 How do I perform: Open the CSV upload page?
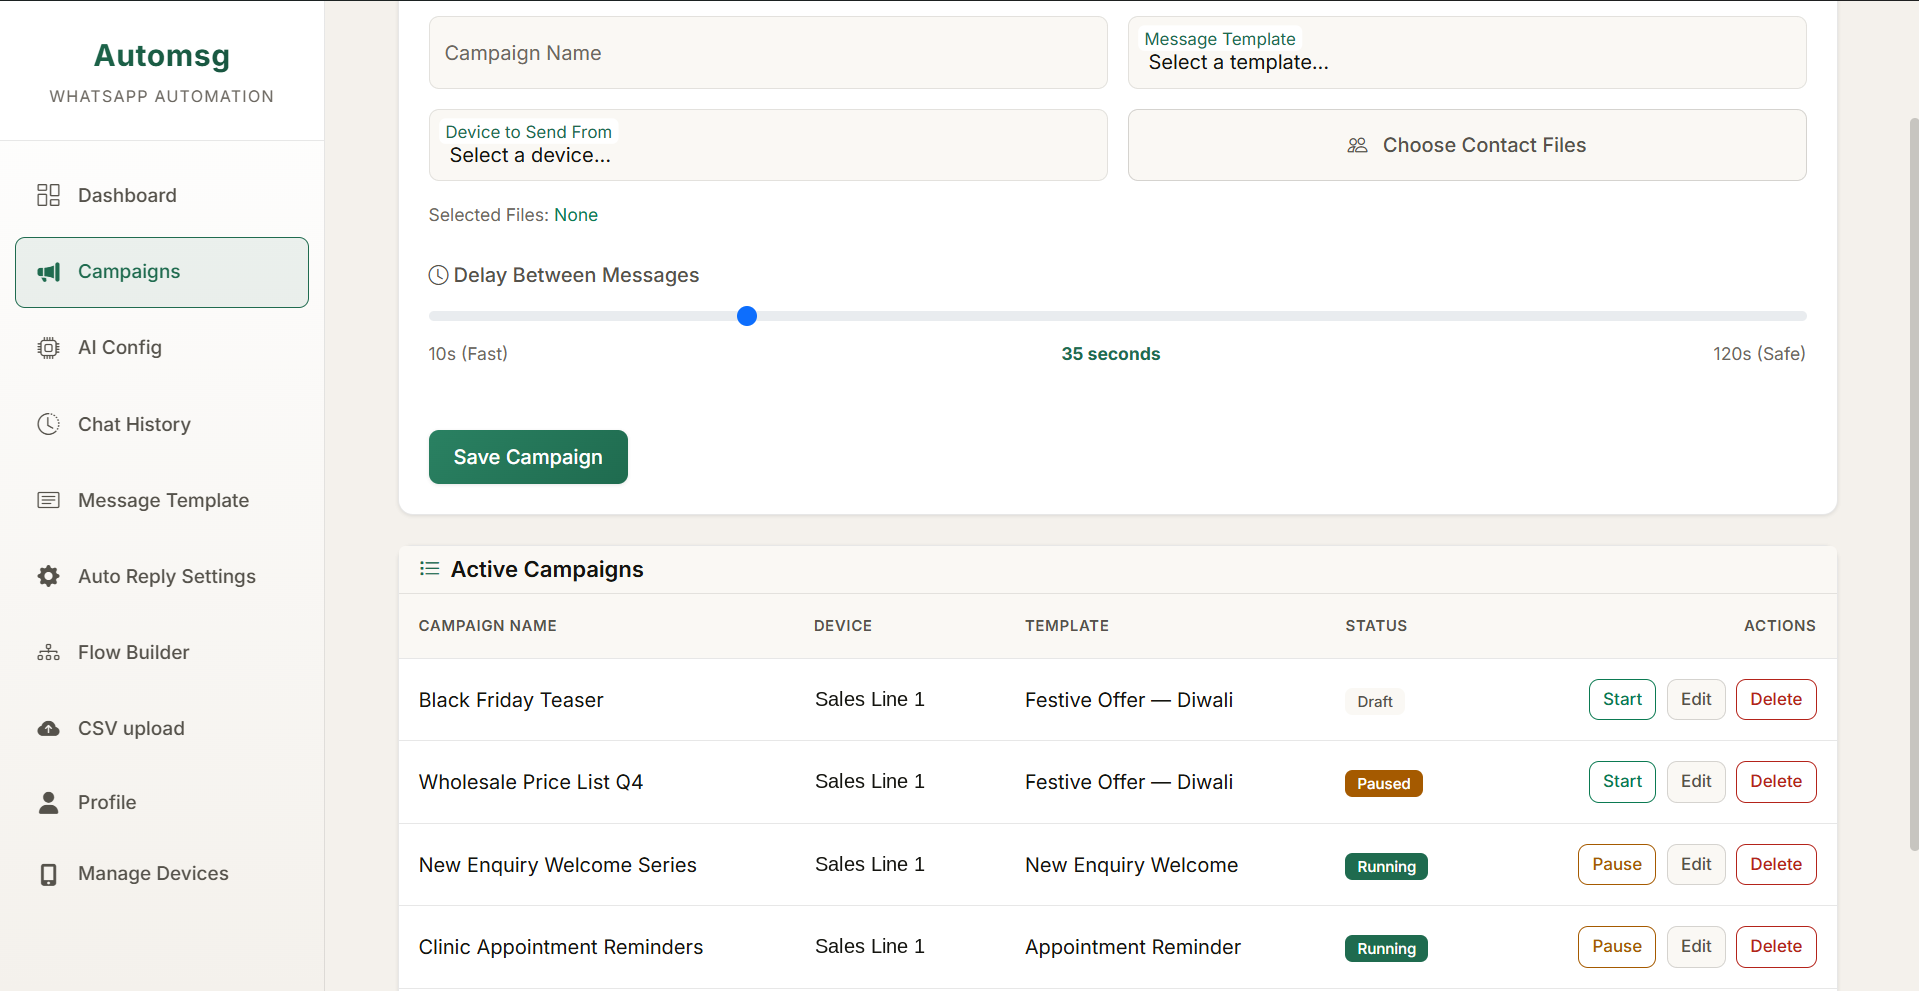(x=162, y=728)
